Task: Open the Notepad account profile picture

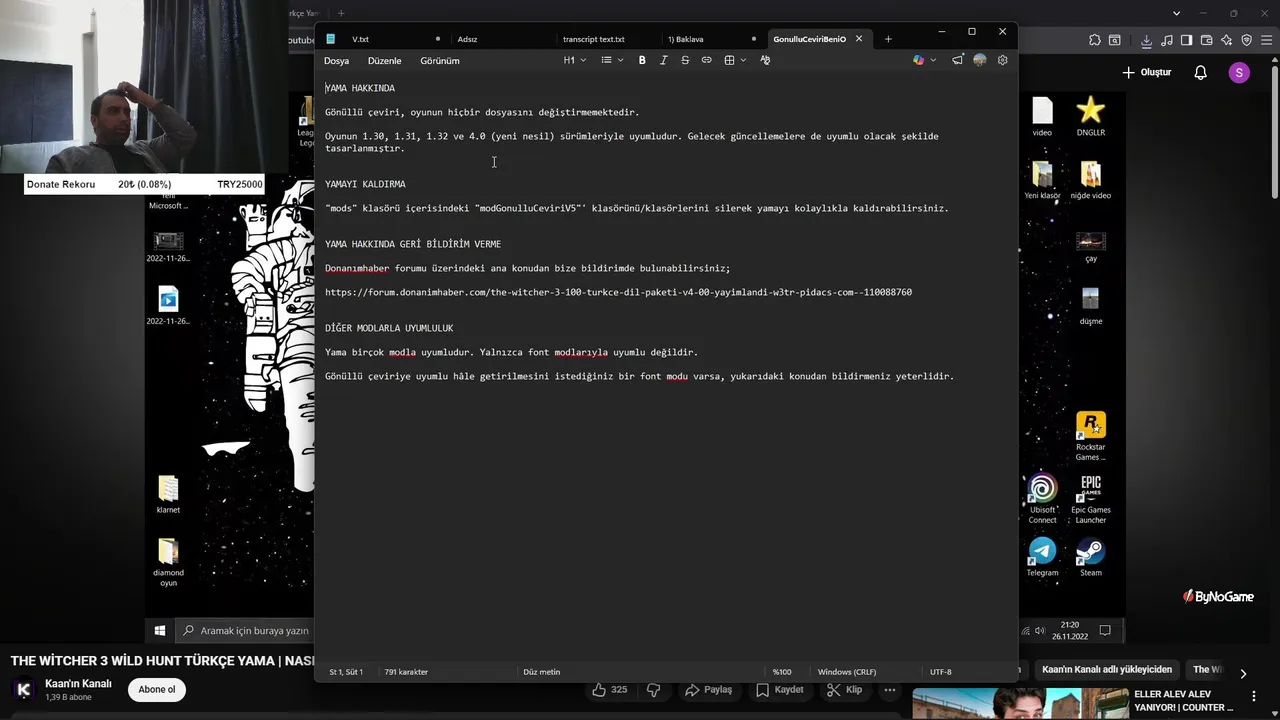Action: coord(980,60)
